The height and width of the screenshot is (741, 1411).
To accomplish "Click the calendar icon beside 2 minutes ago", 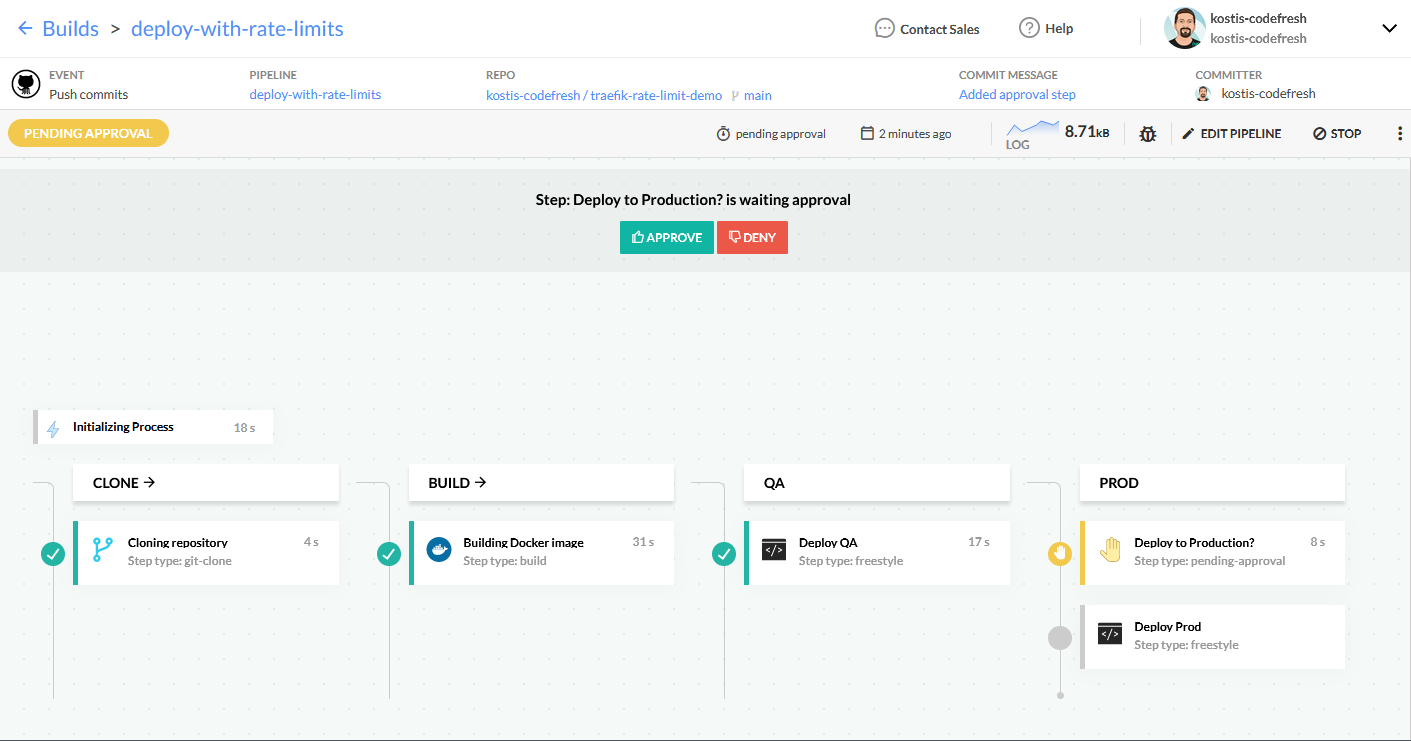I will (867, 134).
